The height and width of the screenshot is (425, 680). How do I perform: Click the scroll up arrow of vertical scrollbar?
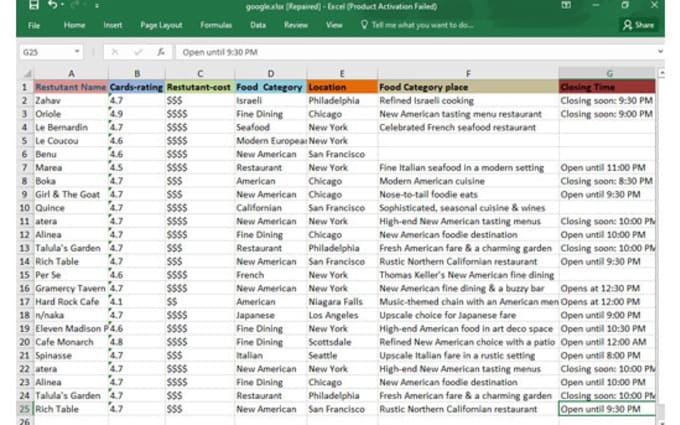click(661, 73)
